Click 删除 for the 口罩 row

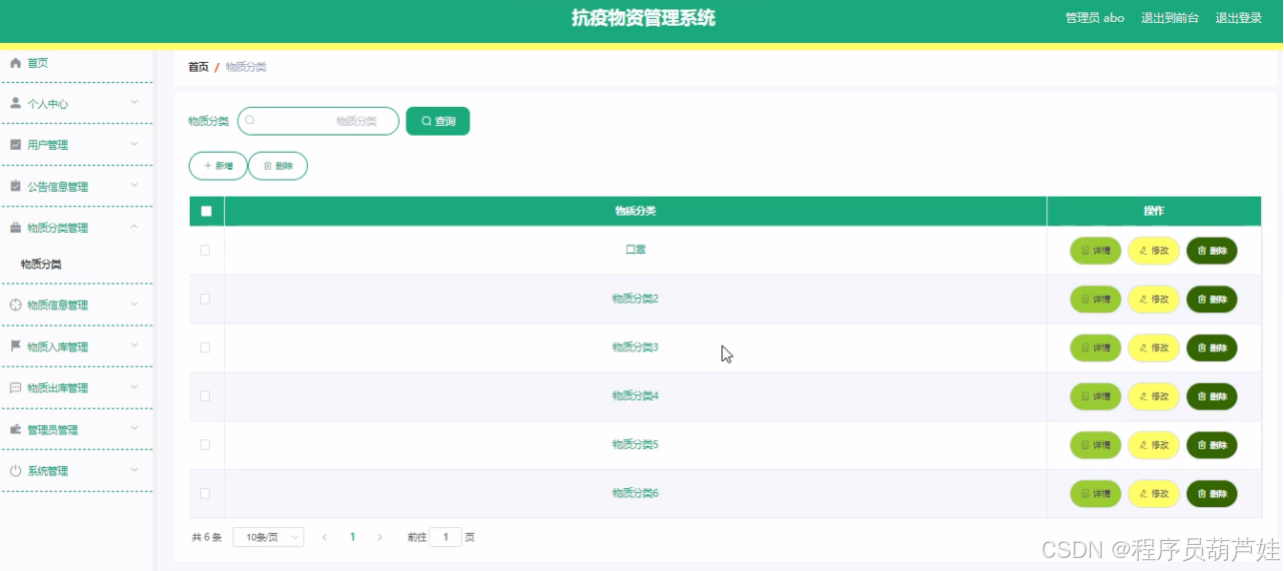point(1212,251)
